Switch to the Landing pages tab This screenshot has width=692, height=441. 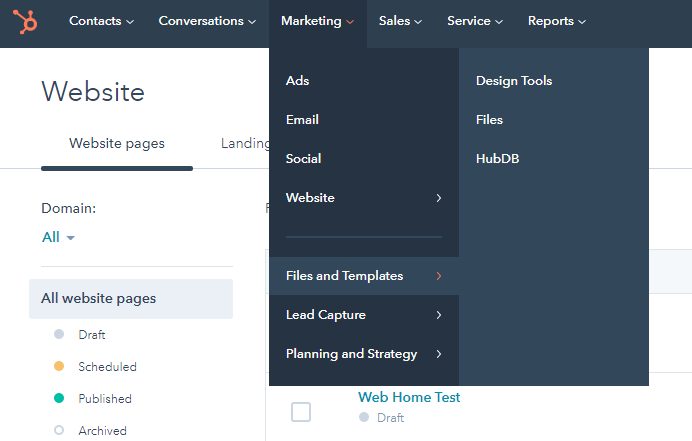[x=245, y=143]
